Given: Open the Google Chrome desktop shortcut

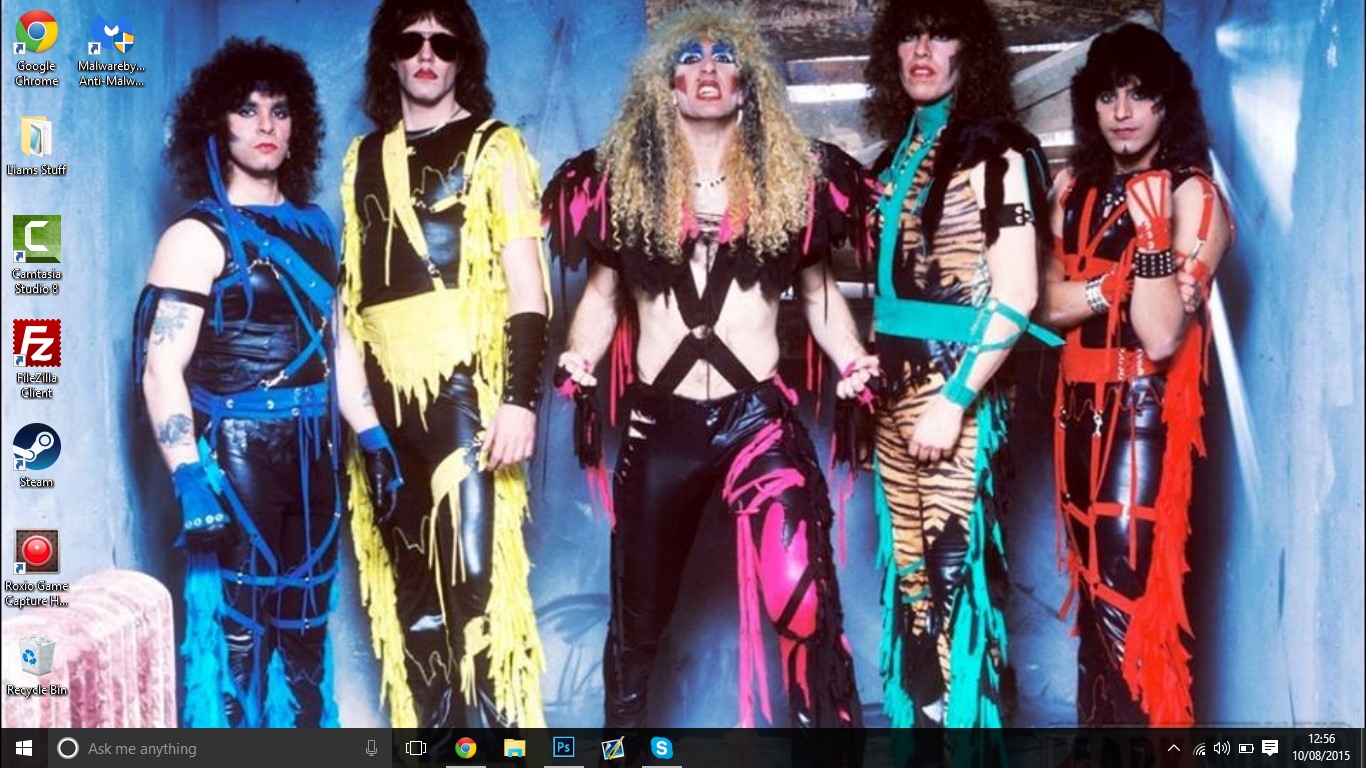Looking at the screenshot, I should [x=37, y=48].
